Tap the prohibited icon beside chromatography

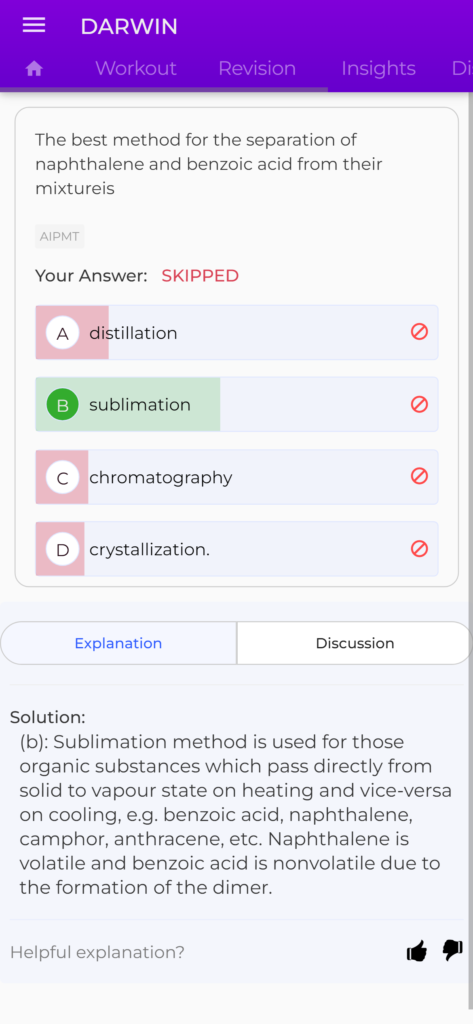tap(419, 476)
